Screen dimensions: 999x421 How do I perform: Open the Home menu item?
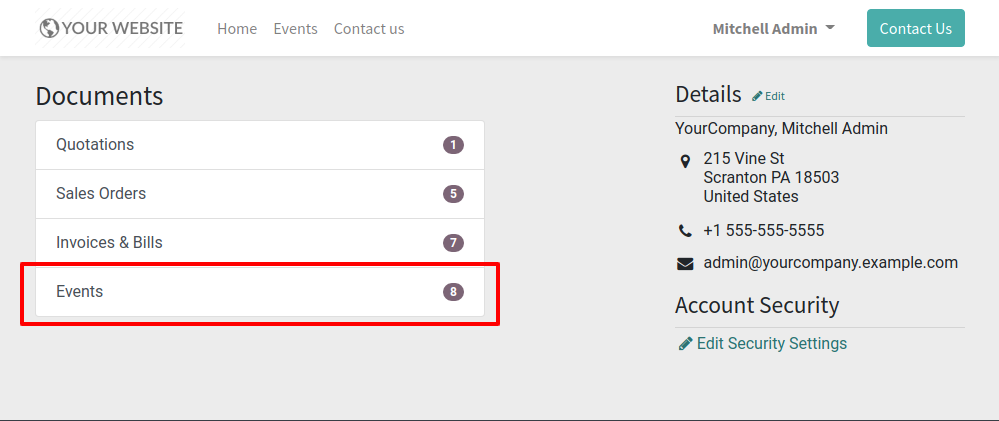click(237, 29)
